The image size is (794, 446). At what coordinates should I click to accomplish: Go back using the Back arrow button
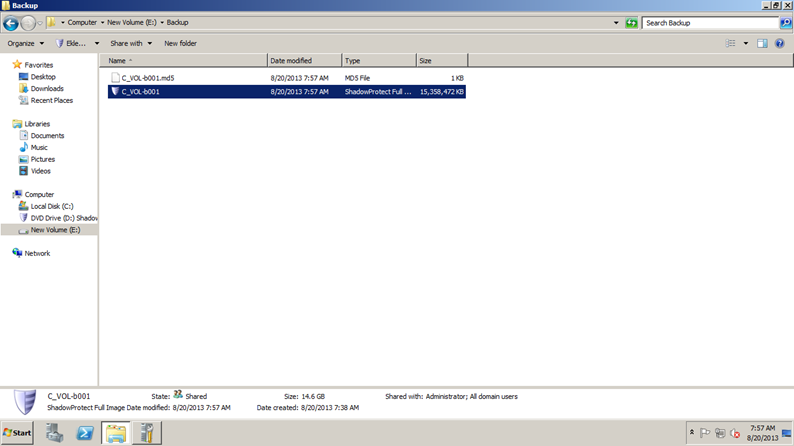coord(11,23)
